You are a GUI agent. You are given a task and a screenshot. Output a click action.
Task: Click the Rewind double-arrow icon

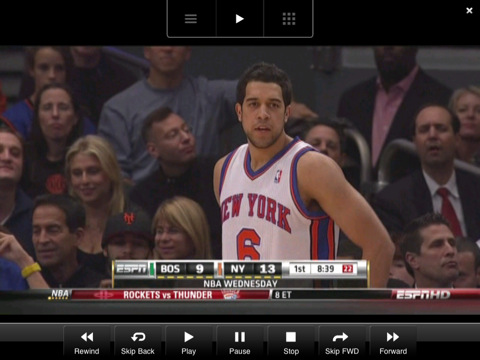[87, 337]
